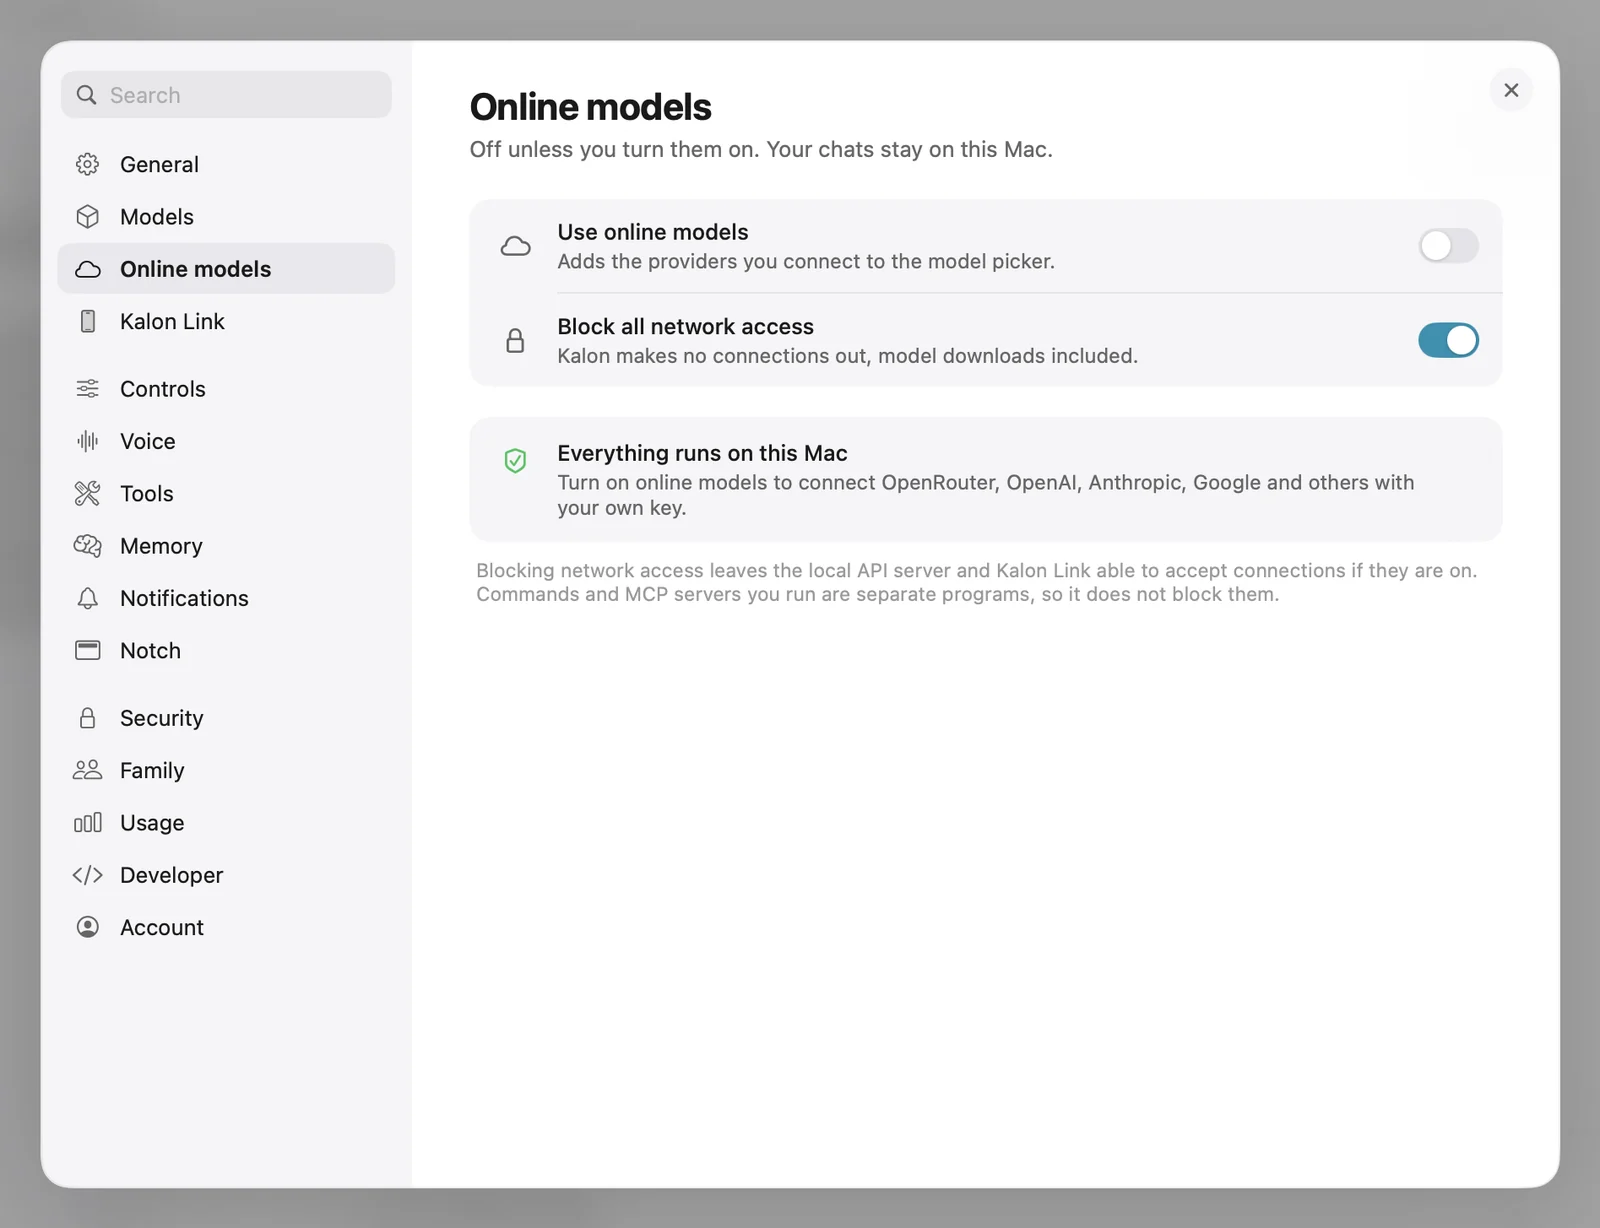Turn off Block all network access
This screenshot has width=1600, height=1228.
1448,340
